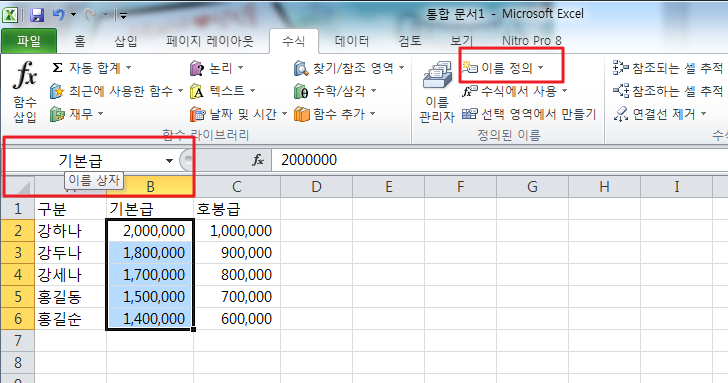This screenshot has width=728, height=383.
Task: Open Date & Time (날짜 및 시간) functions
Action: pyautogui.click(x=239, y=114)
